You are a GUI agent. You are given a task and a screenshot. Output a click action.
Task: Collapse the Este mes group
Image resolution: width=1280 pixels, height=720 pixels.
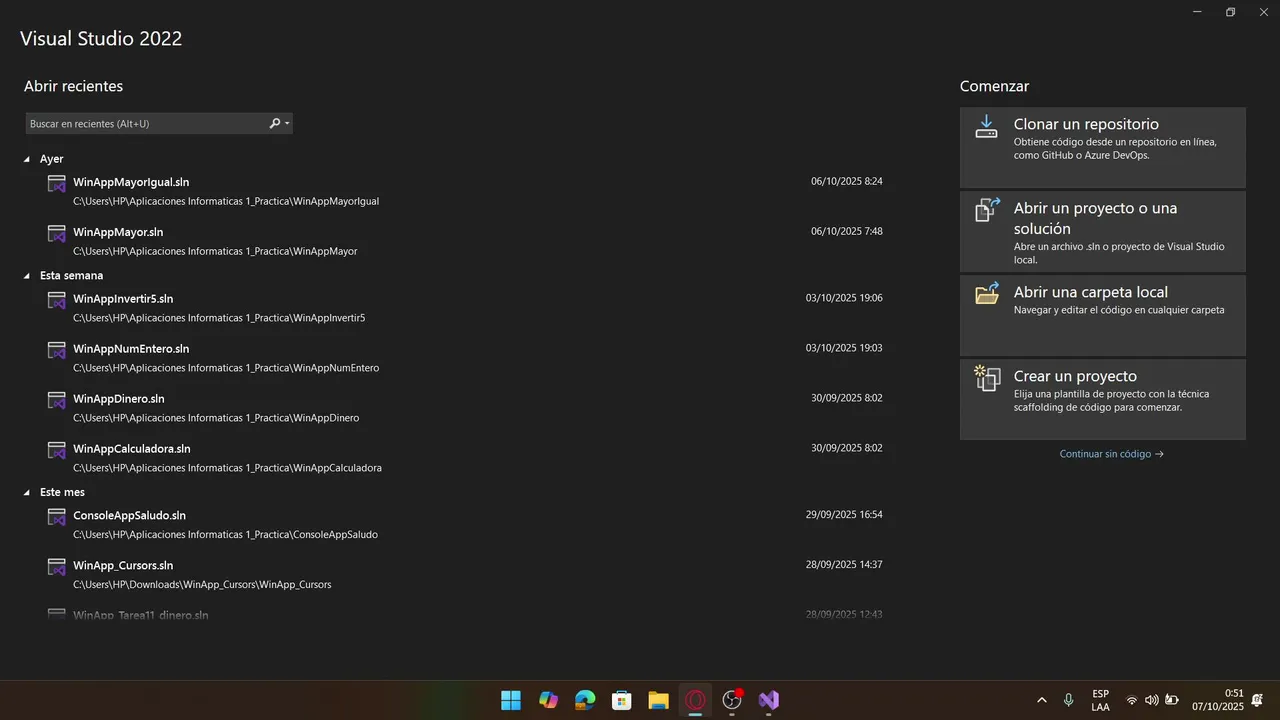tap(27, 493)
